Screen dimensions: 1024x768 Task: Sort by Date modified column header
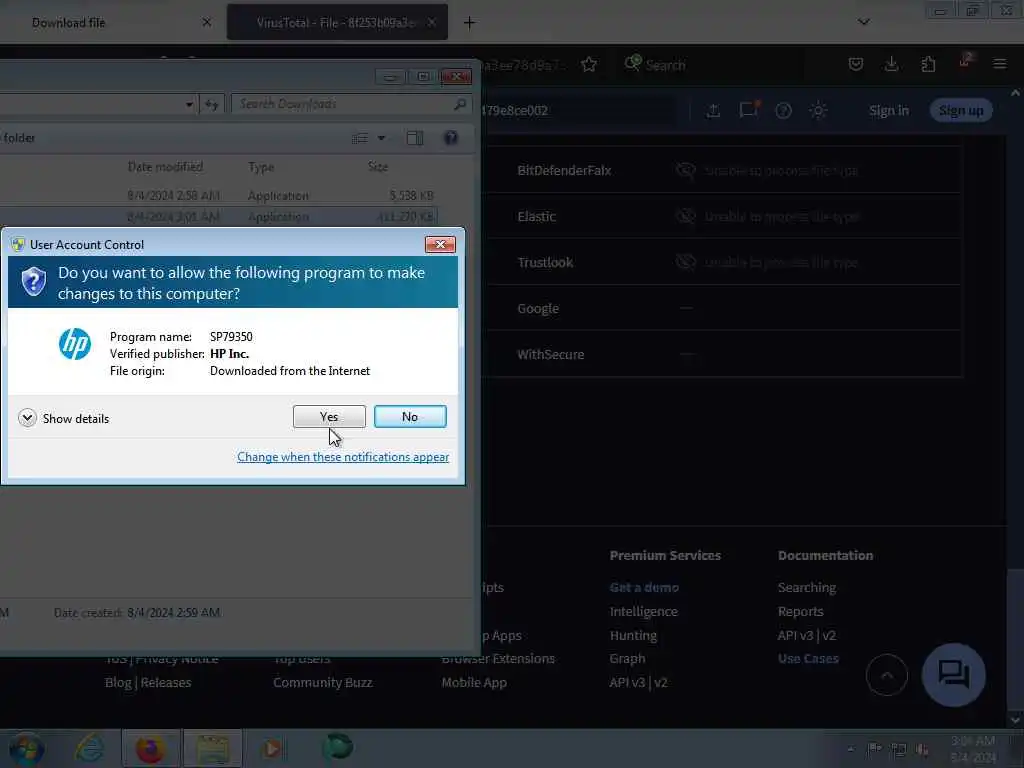tap(165, 167)
